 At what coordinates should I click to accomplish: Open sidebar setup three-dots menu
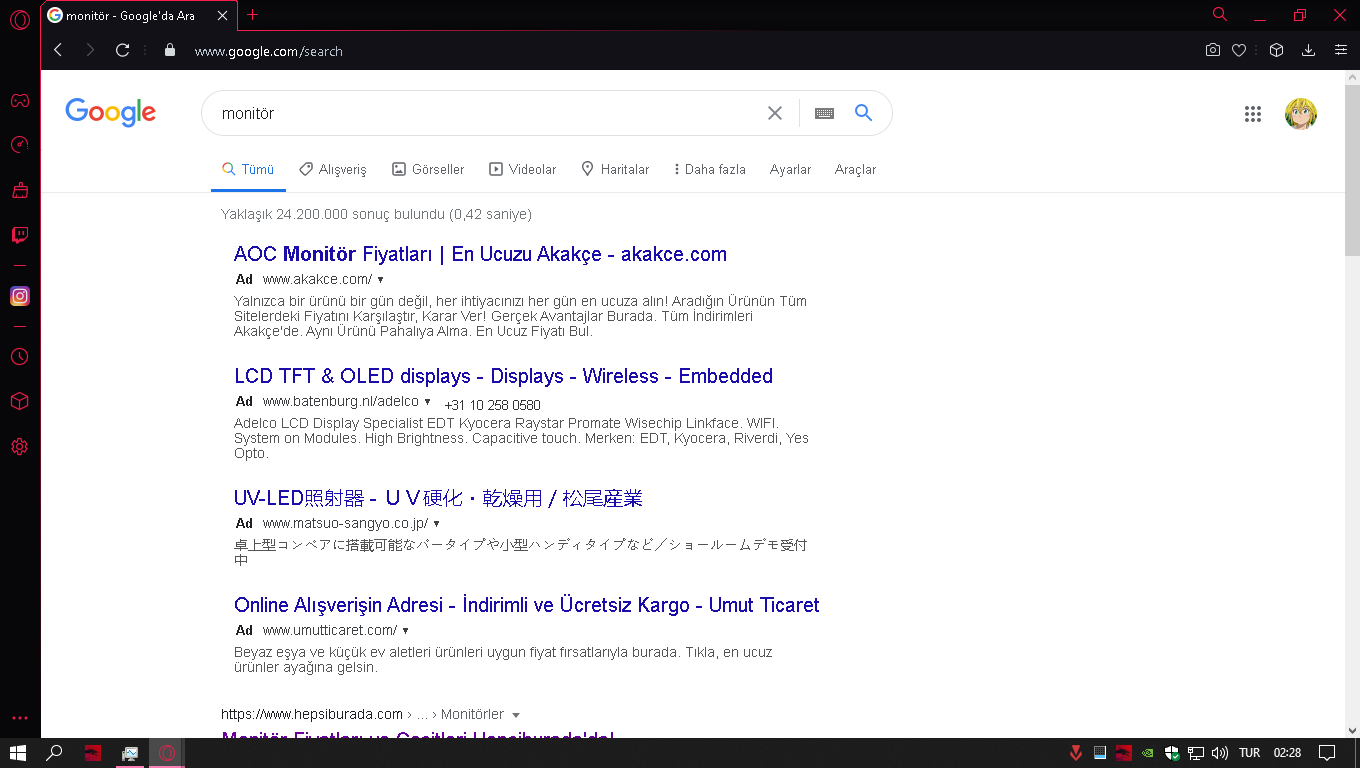(x=19, y=718)
